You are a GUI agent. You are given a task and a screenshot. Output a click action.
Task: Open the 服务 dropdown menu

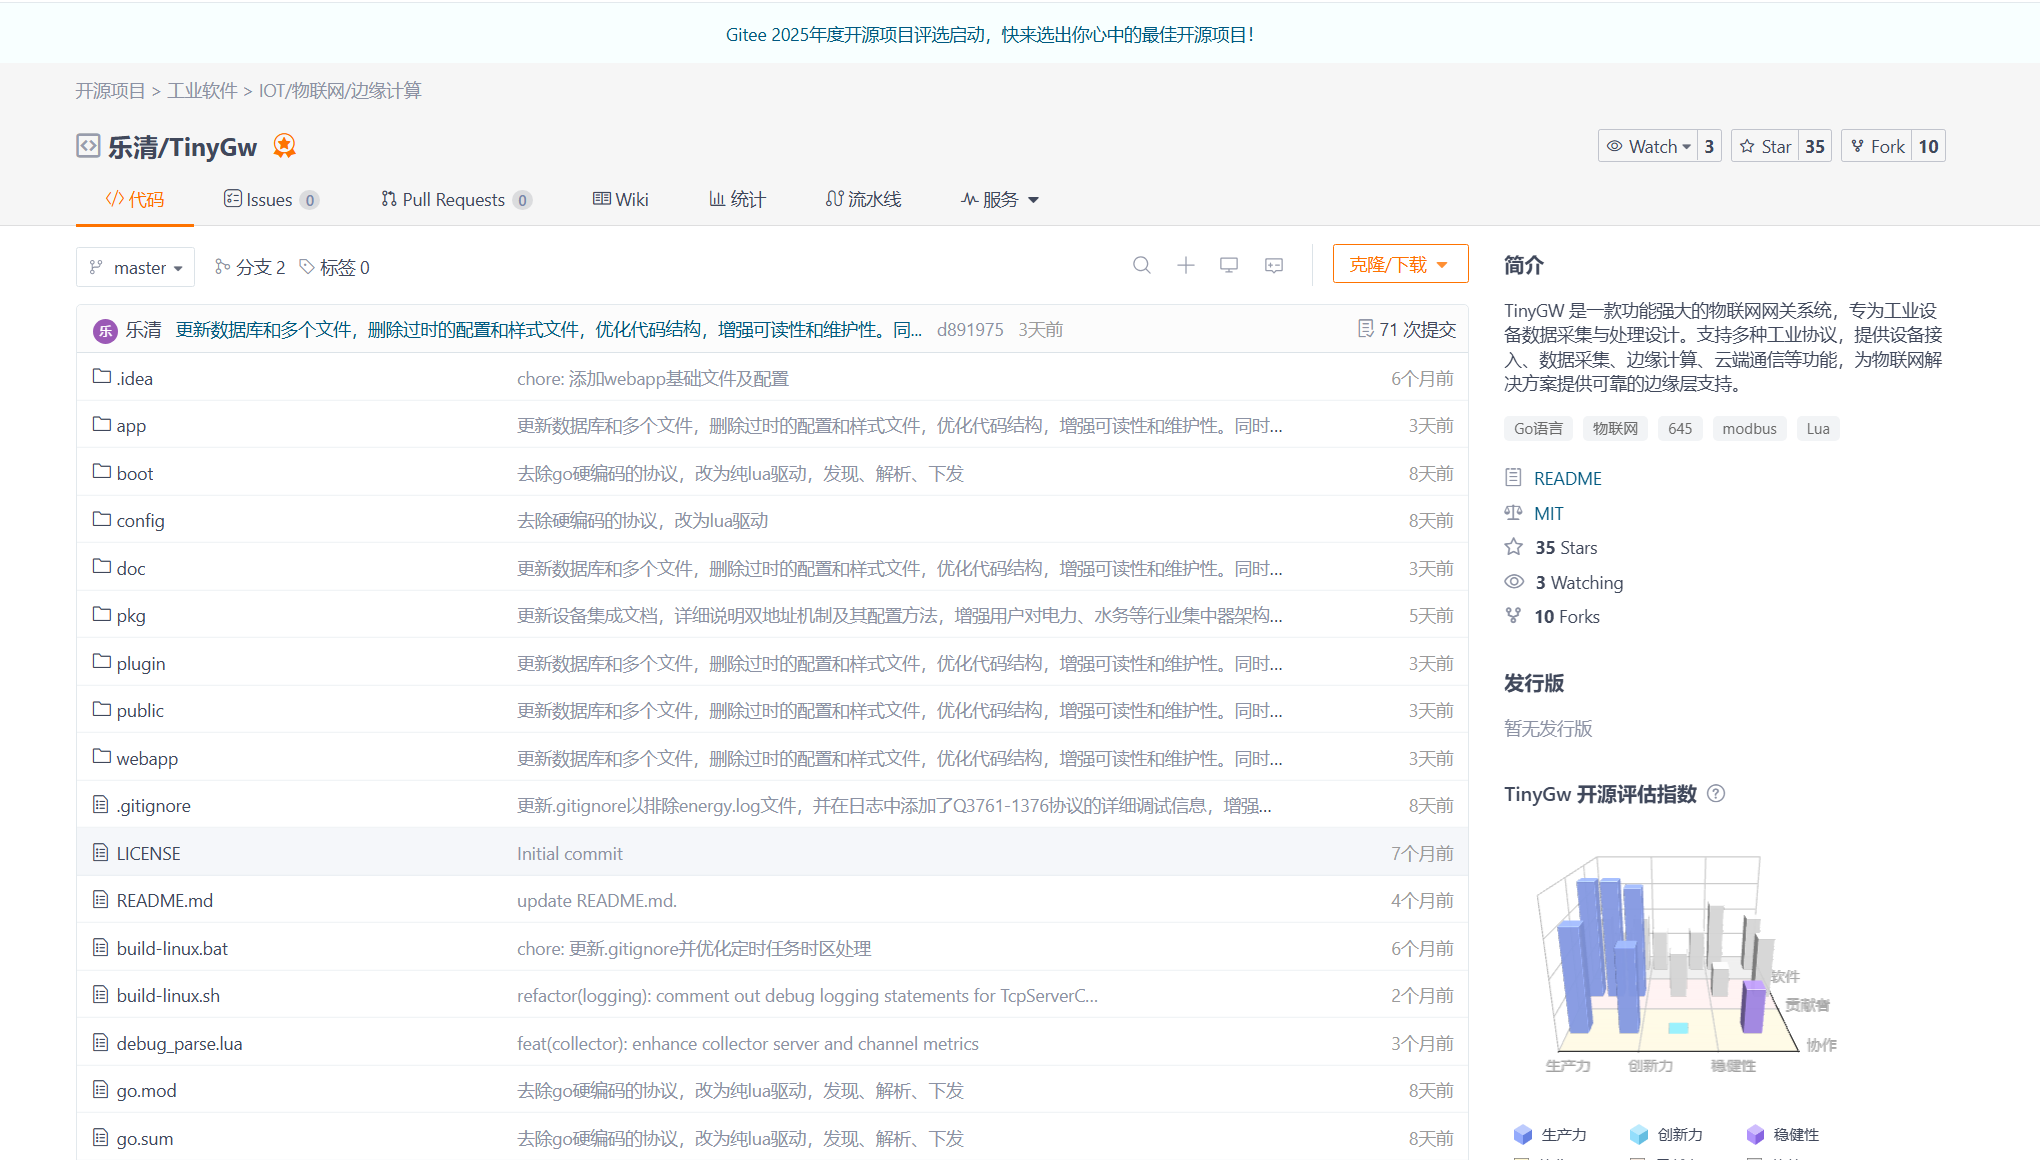click(x=999, y=199)
